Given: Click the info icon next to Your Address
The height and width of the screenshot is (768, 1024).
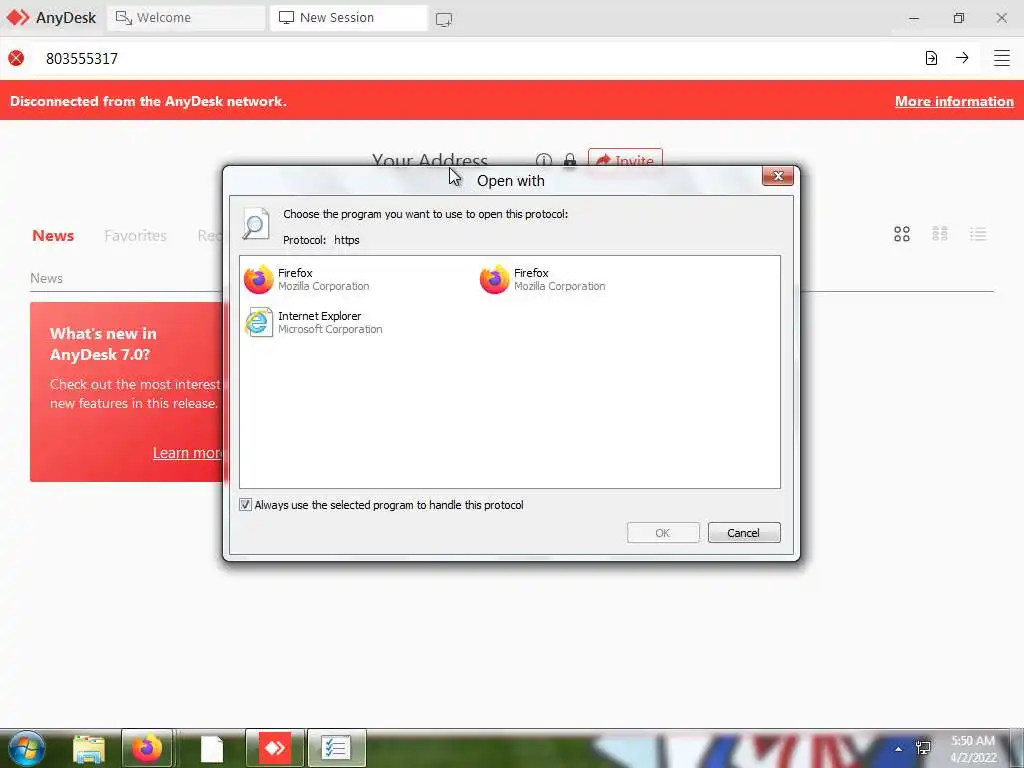Looking at the screenshot, I should (544, 161).
